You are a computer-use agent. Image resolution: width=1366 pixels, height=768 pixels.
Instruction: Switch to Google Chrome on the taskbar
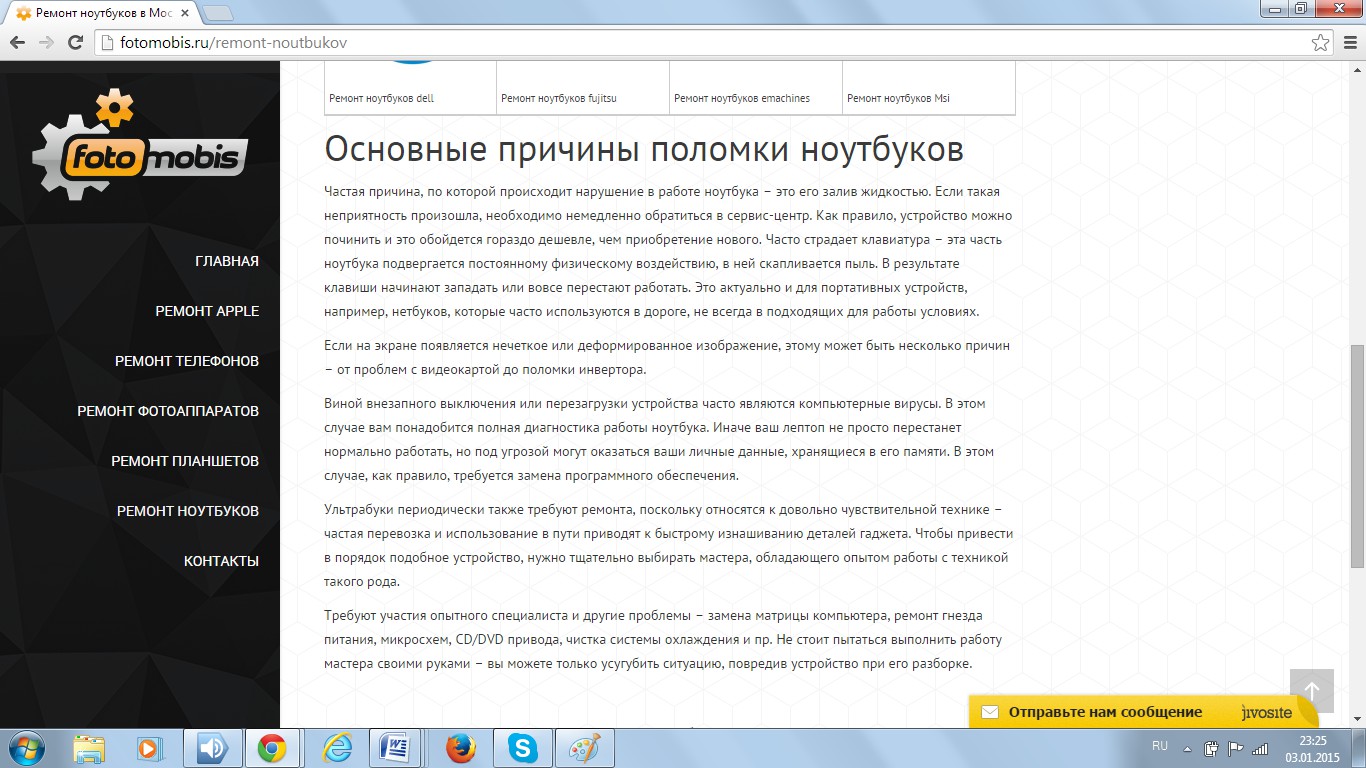pos(272,748)
